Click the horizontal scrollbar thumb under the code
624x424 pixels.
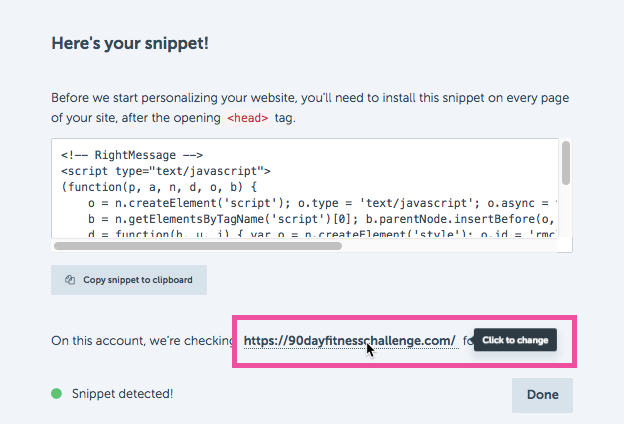198,246
